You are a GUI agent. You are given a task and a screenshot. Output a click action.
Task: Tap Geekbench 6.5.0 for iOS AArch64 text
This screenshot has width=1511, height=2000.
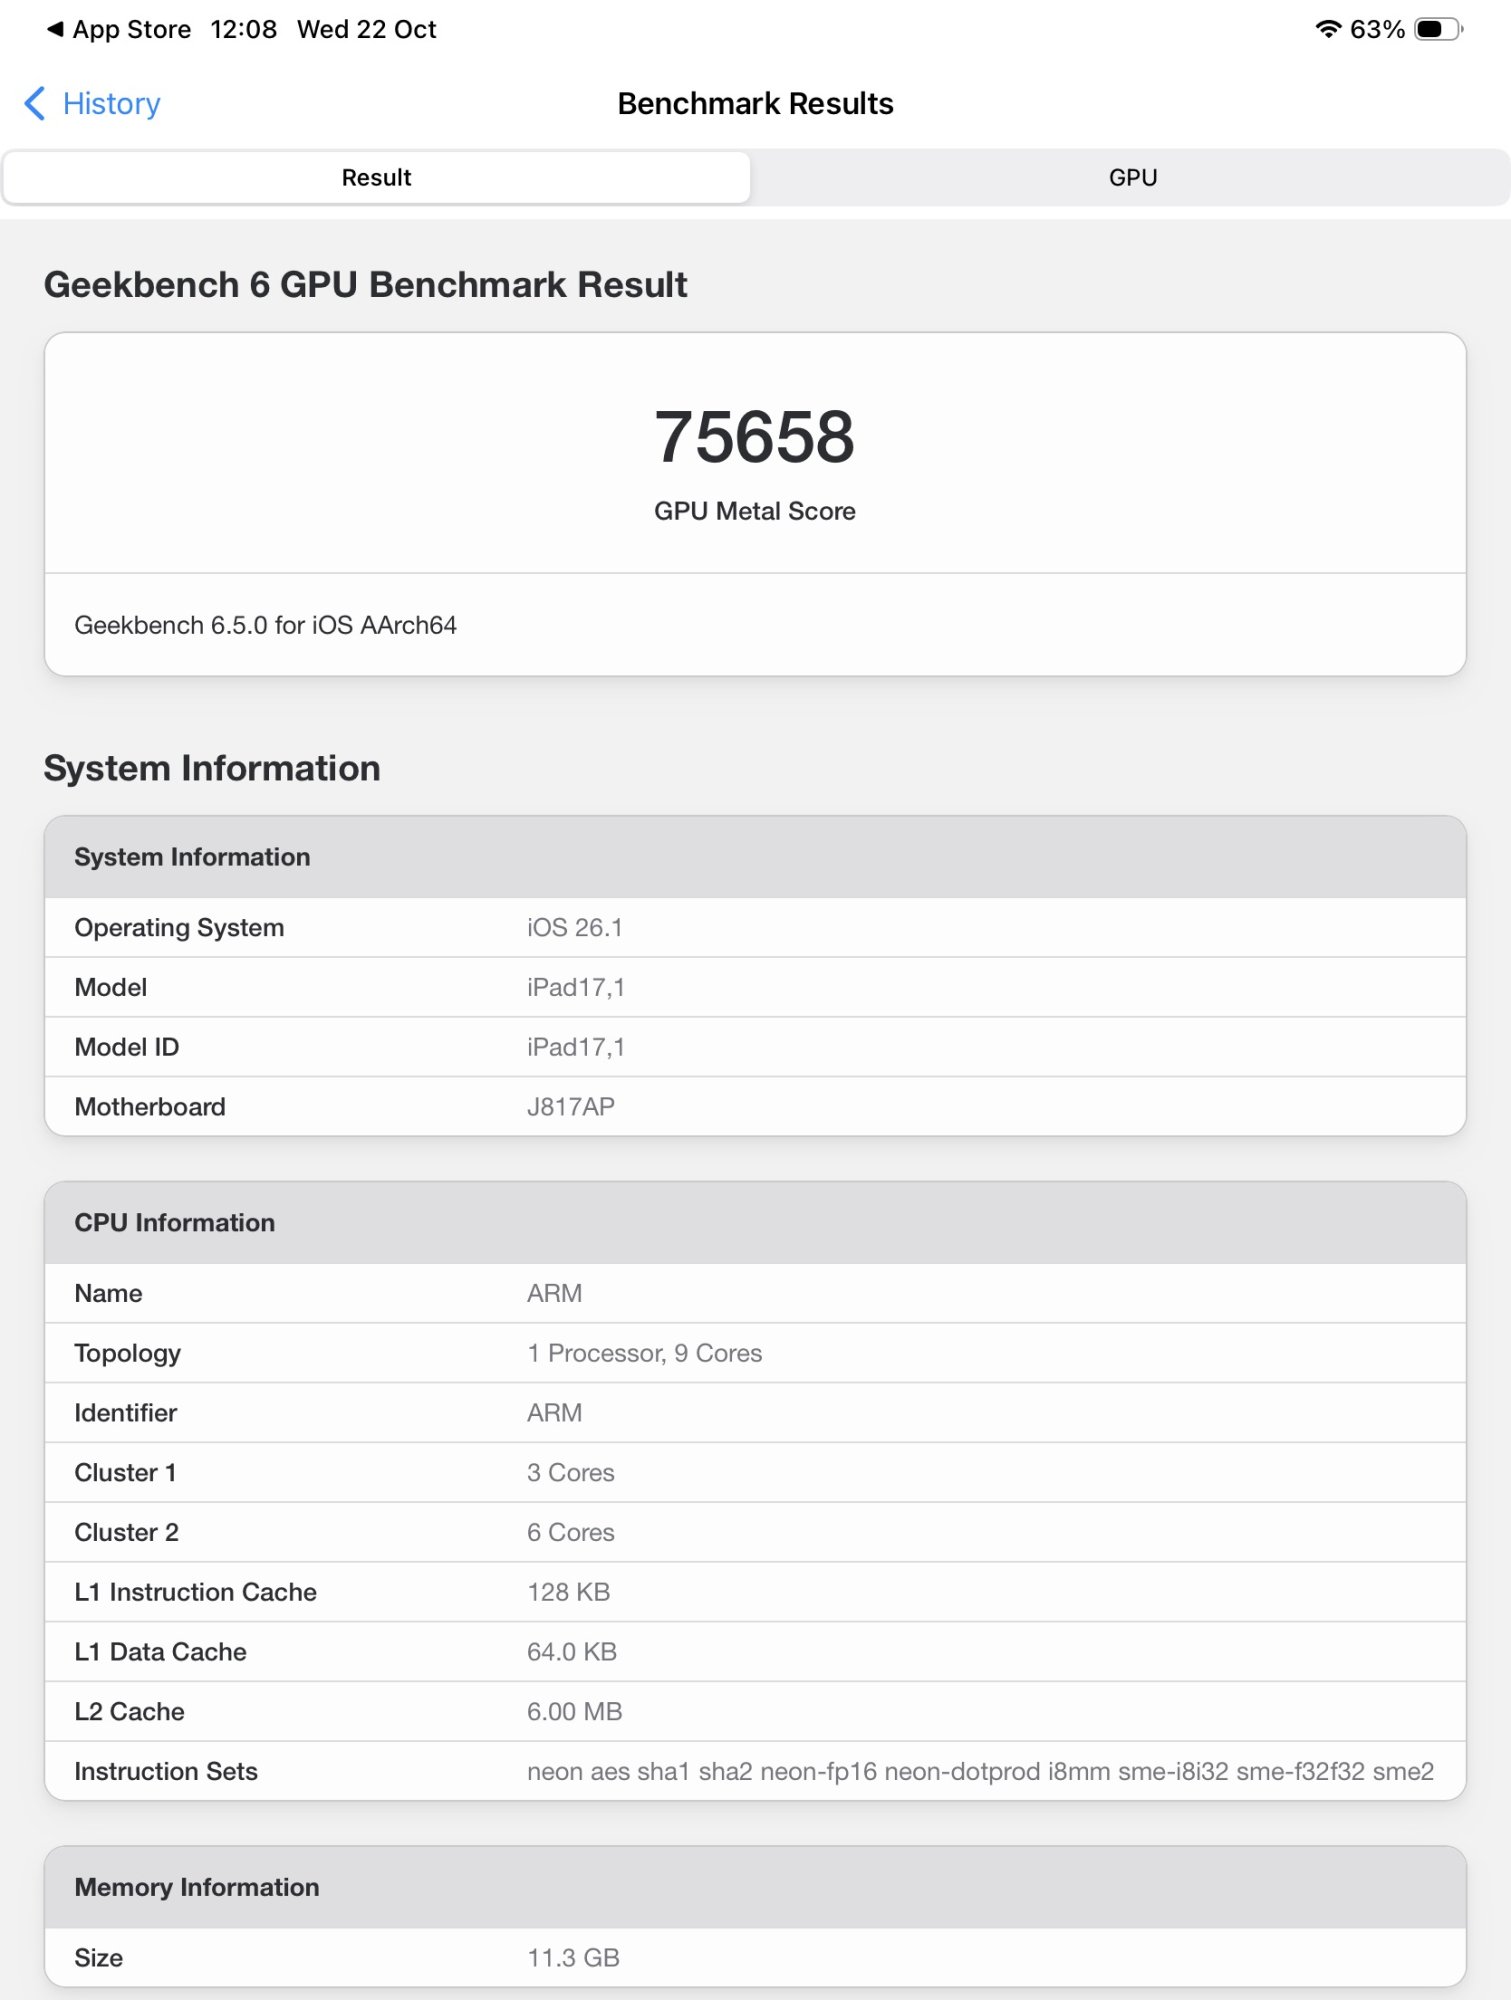pos(265,625)
